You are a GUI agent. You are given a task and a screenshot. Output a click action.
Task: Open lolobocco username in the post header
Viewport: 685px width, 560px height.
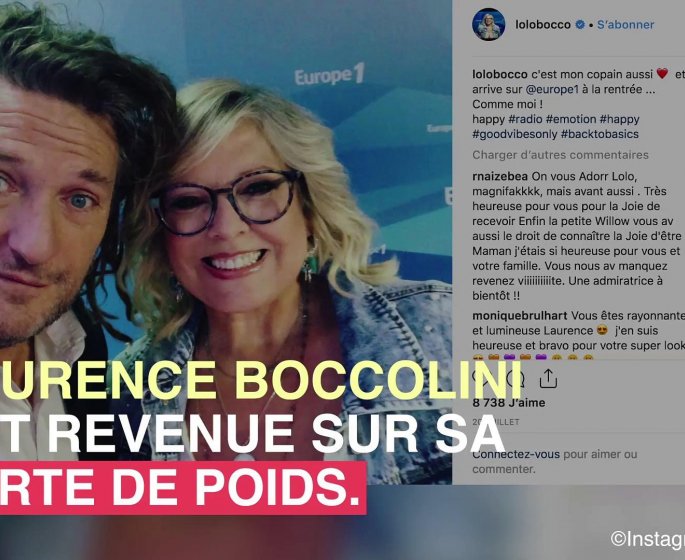point(543,25)
